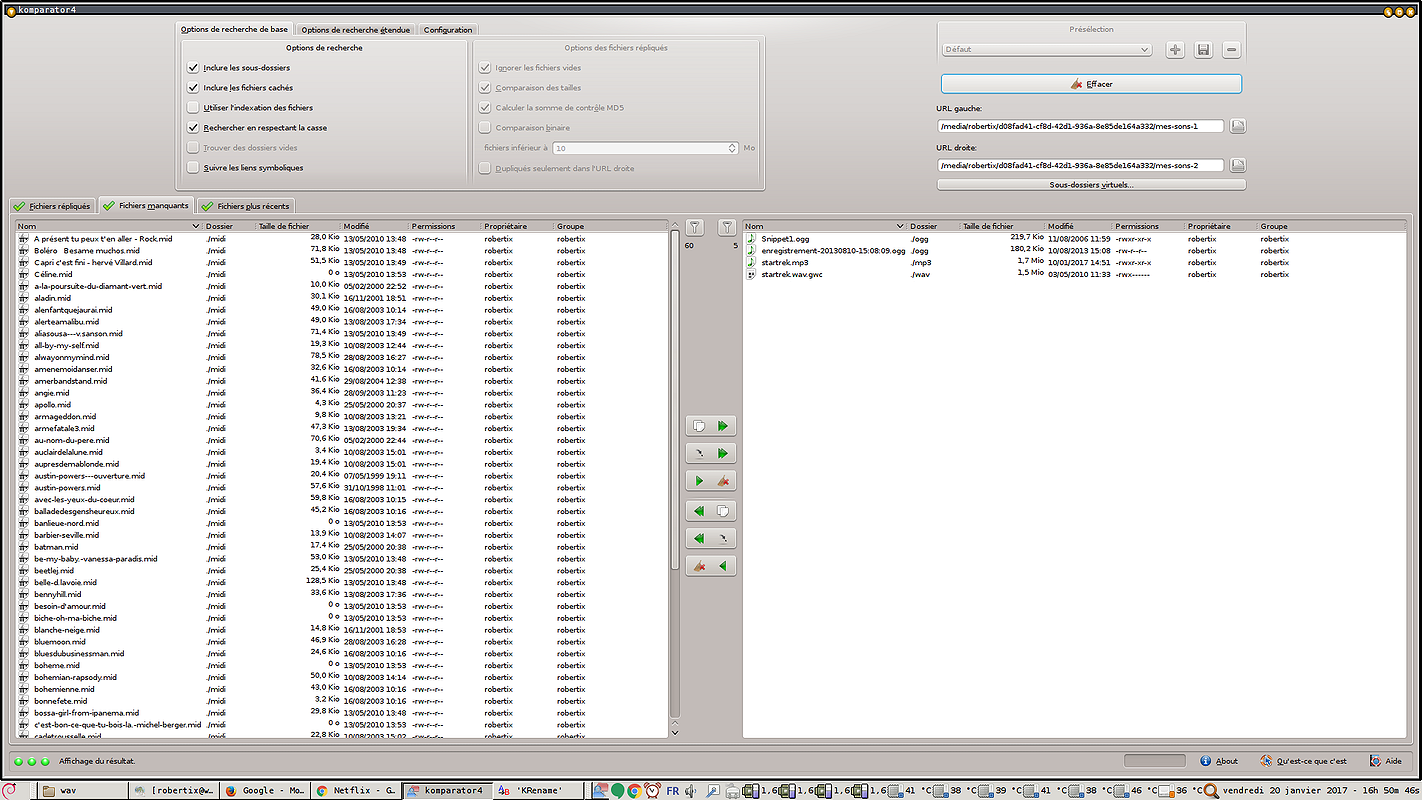Open the About dialog
Viewport: 1422px width, 800px height.
click(1219, 761)
